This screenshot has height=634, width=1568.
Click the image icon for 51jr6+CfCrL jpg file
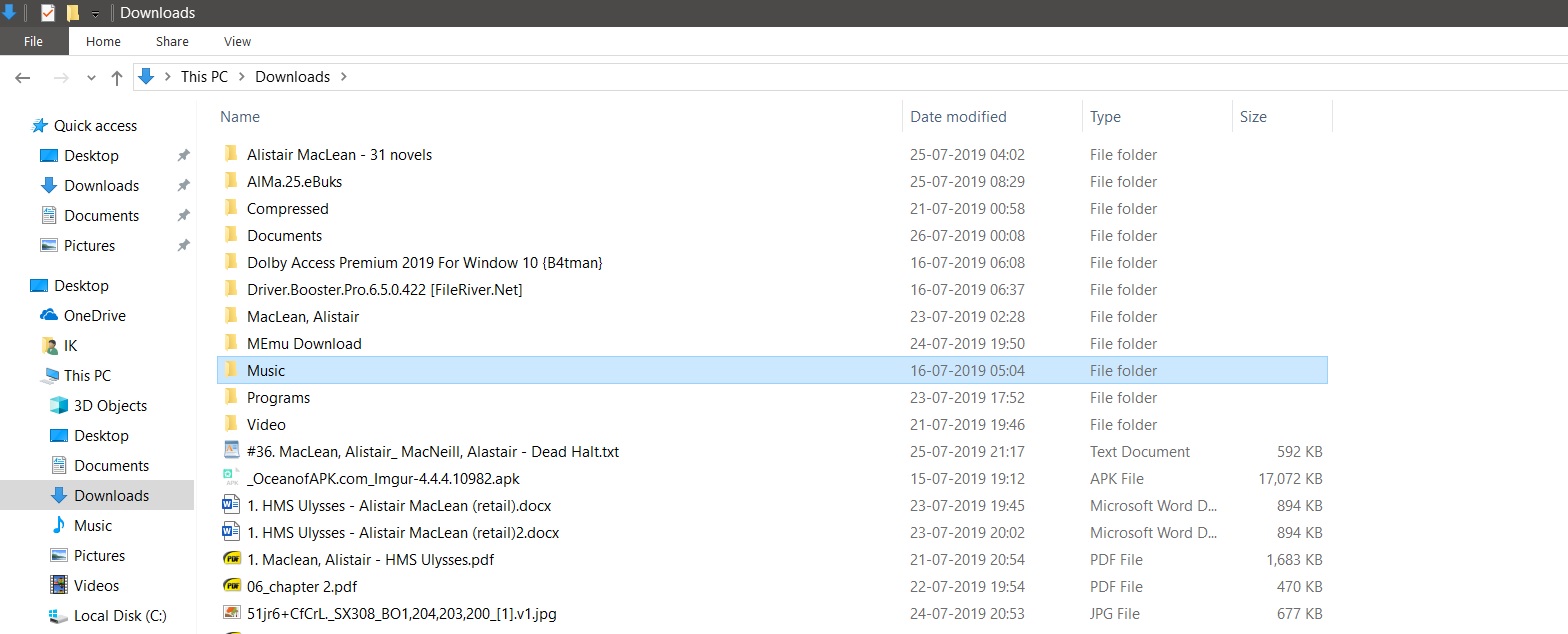(x=232, y=613)
